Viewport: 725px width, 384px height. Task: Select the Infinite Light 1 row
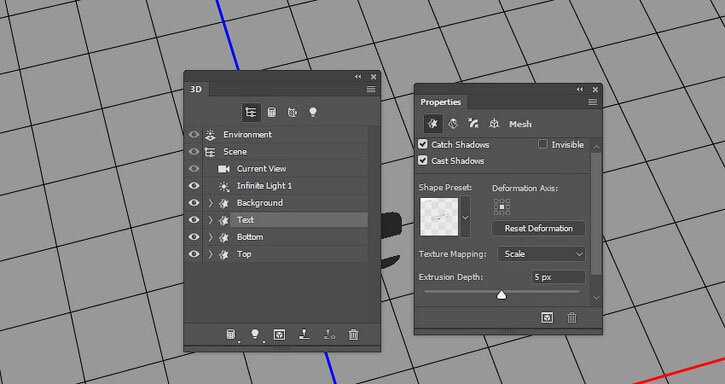pyautogui.click(x=285, y=186)
